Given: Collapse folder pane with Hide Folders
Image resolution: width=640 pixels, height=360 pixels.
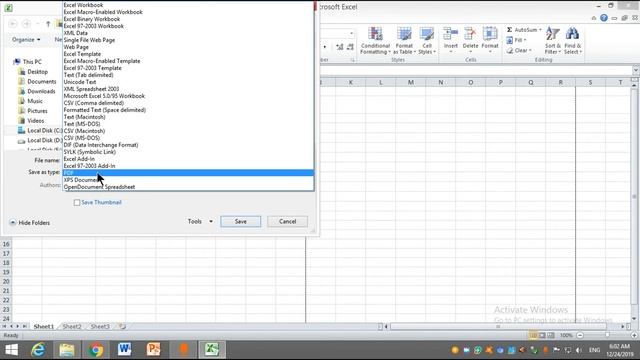Looking at the screenshot, I should (29, 223).
